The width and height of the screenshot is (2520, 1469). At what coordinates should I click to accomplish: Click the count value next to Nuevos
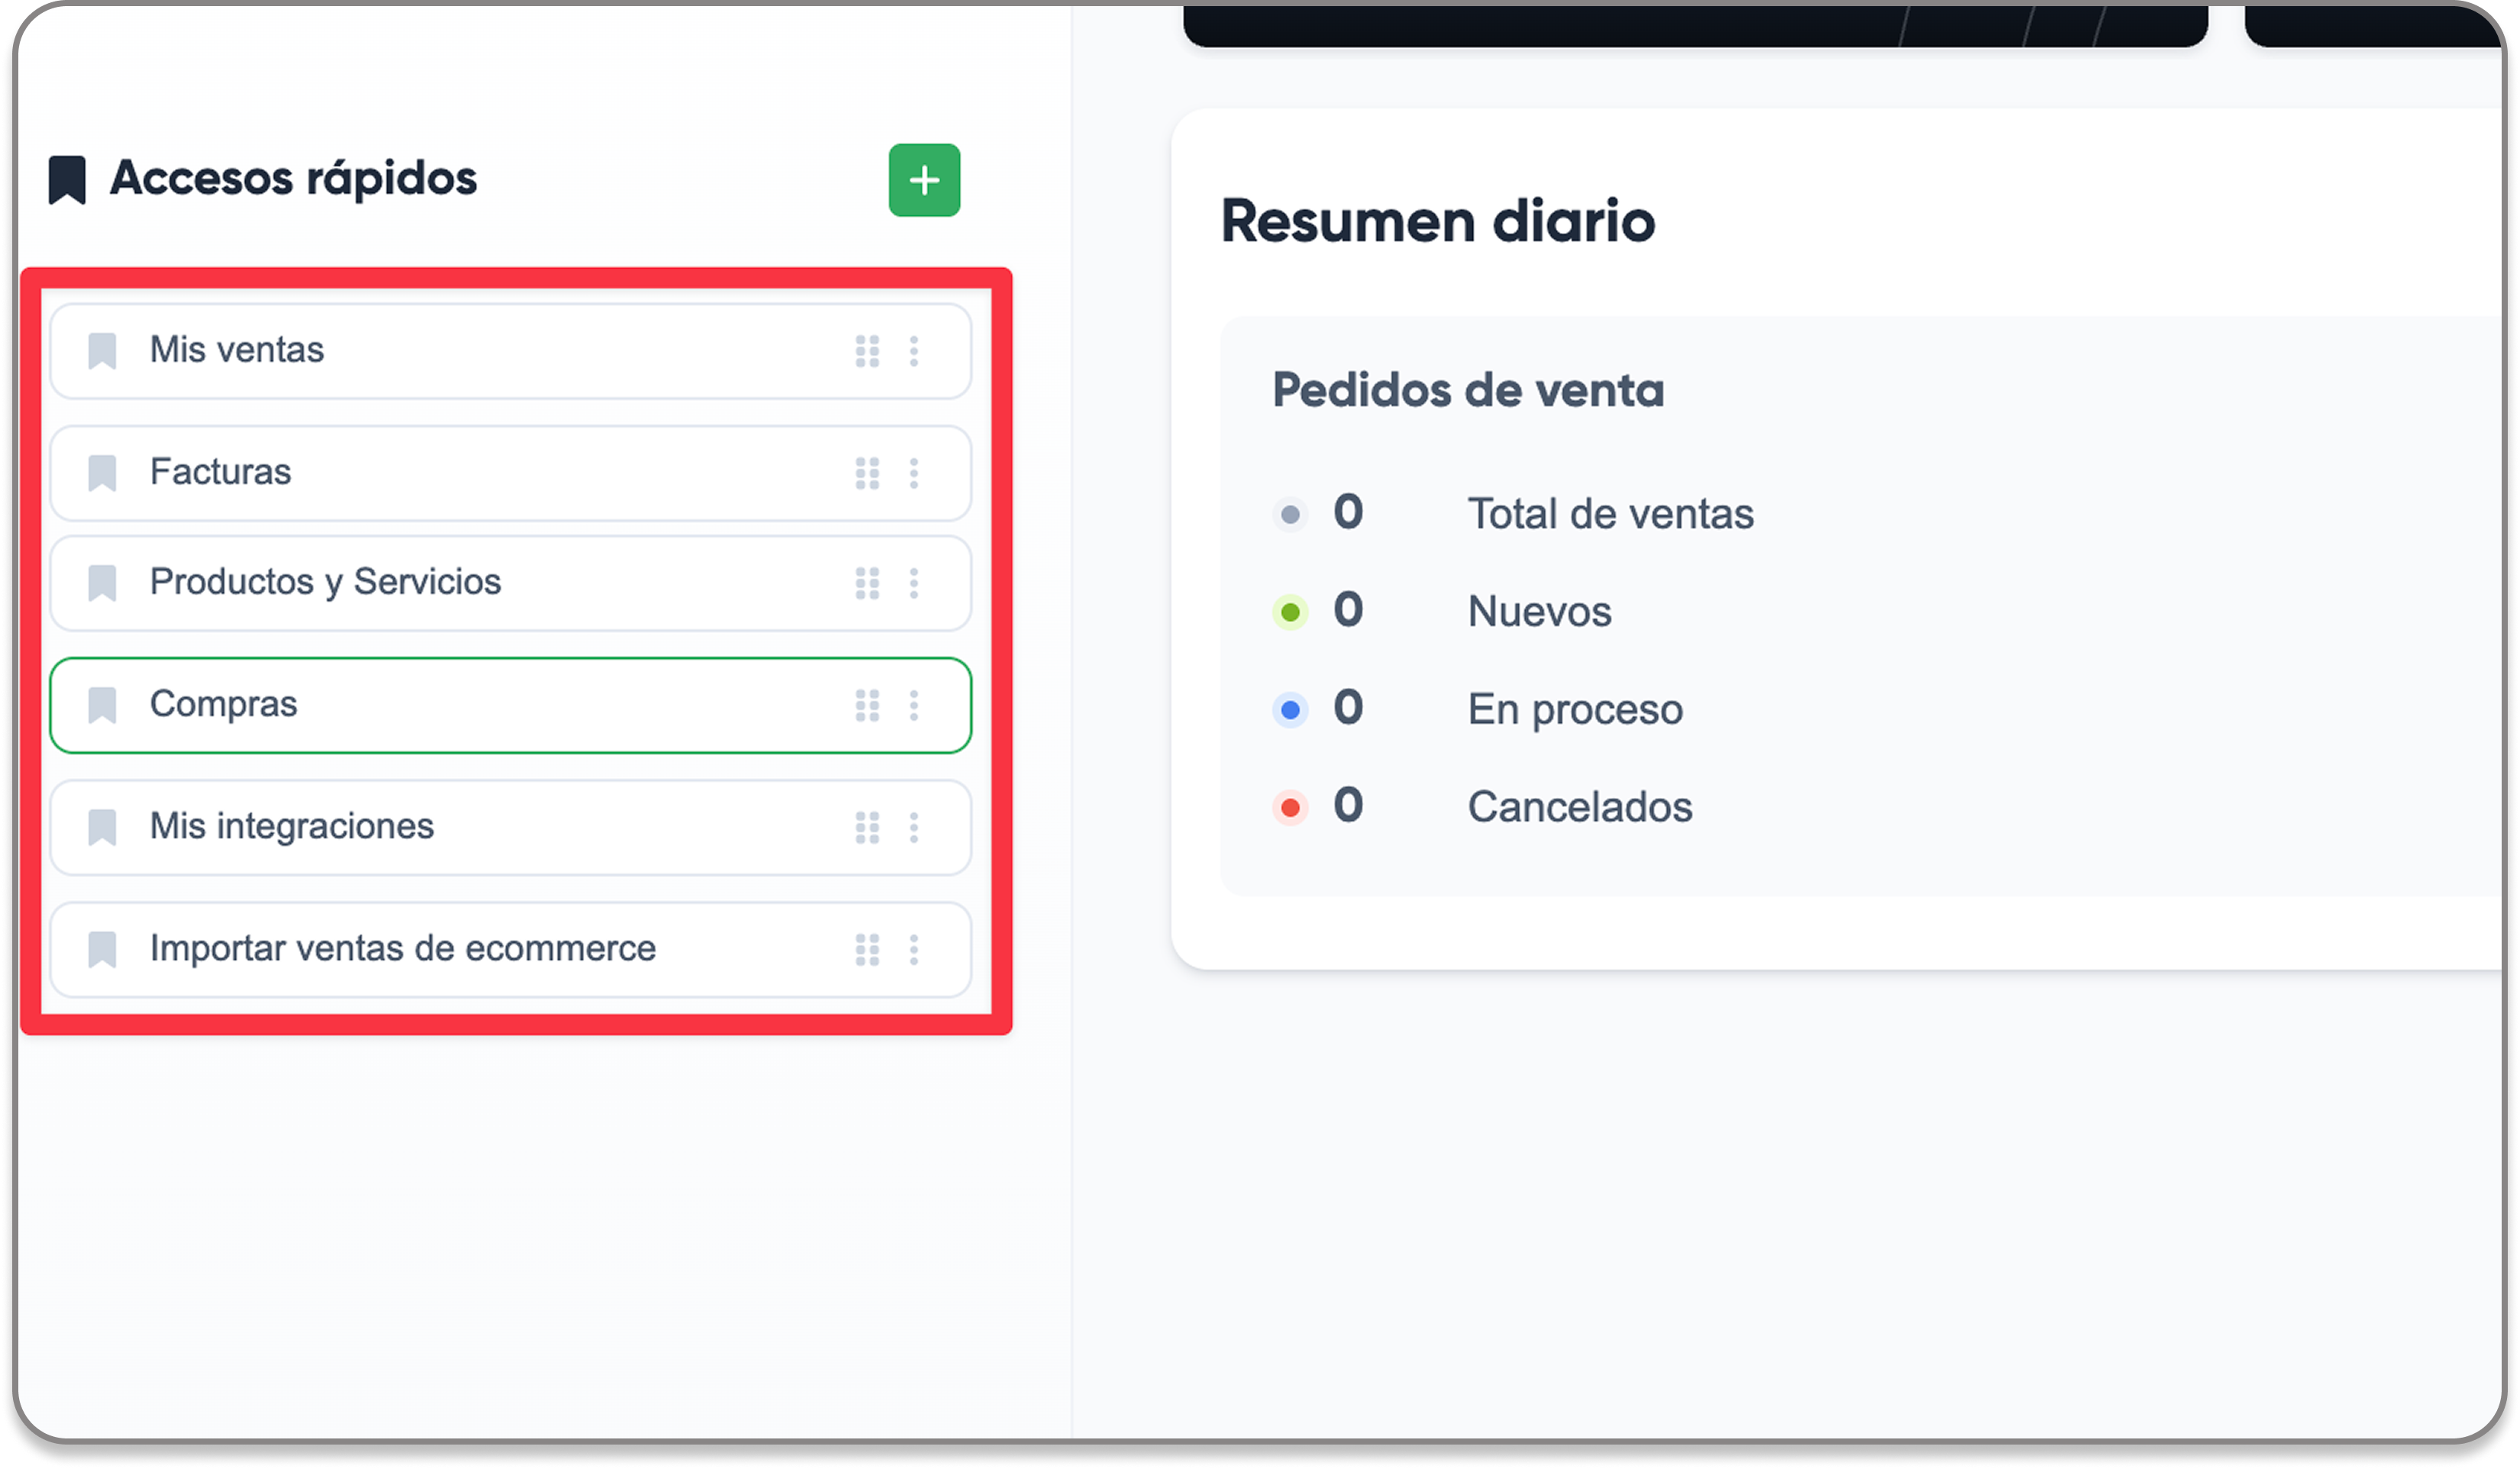(1348, 610)
